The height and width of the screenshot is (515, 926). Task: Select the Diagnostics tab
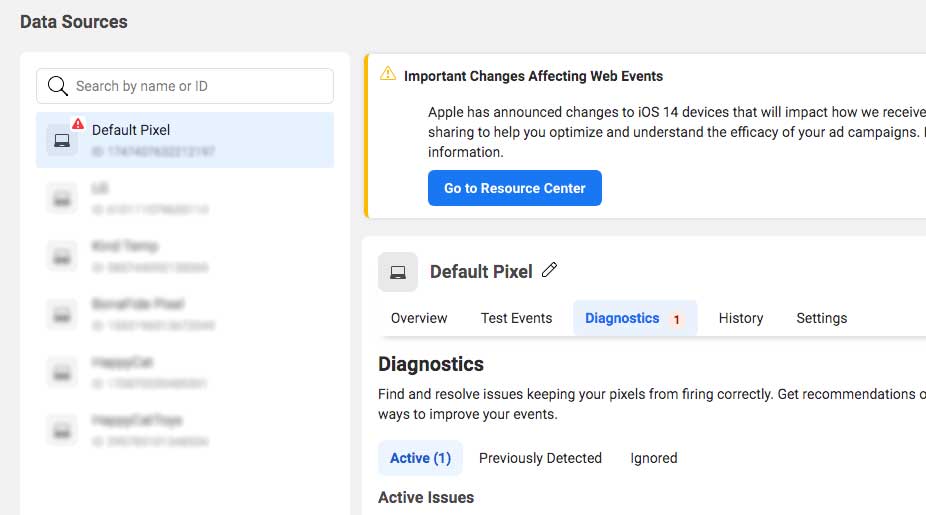pos(635,318)
